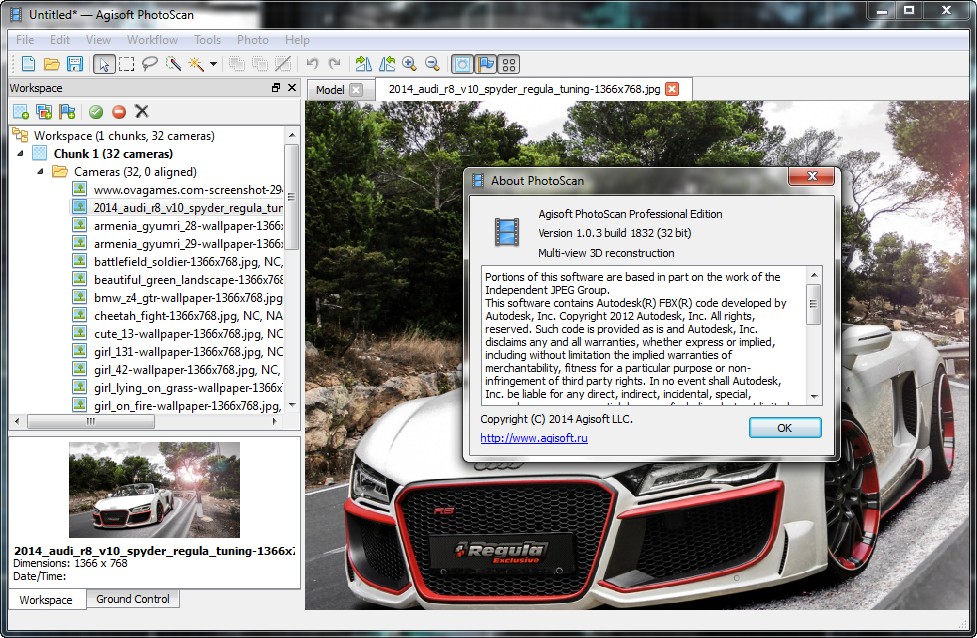Collapse the Cameras folder node

[x=41, y=171]
